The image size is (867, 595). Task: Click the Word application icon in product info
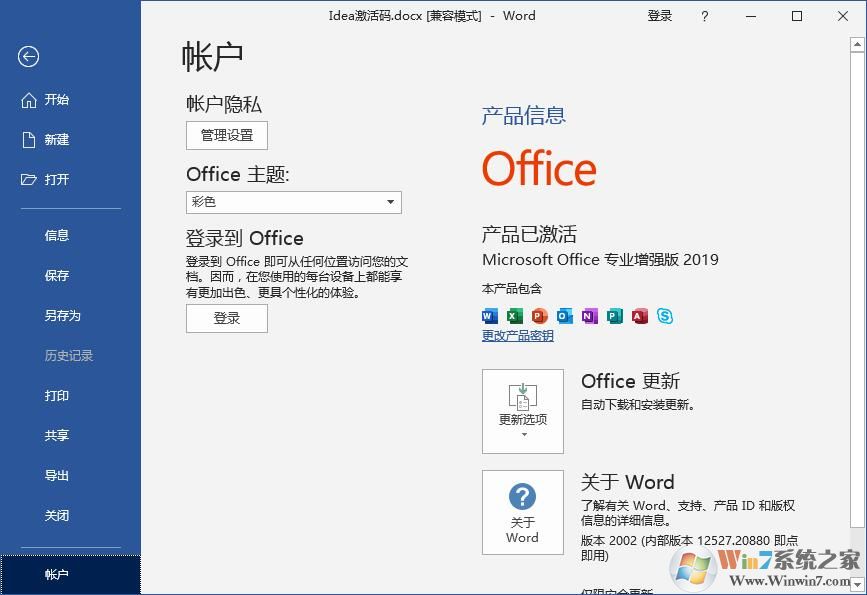[x=489, y=316]
